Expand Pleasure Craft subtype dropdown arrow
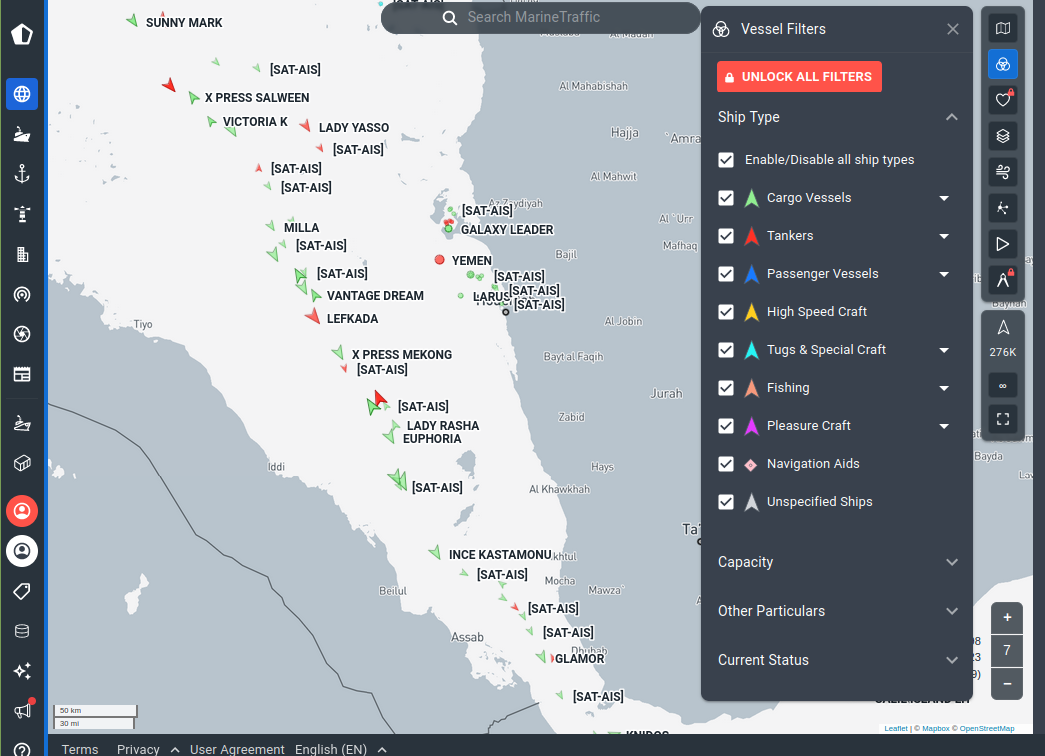This screenshot has width=1045, height=756. (x=944, y=426)
